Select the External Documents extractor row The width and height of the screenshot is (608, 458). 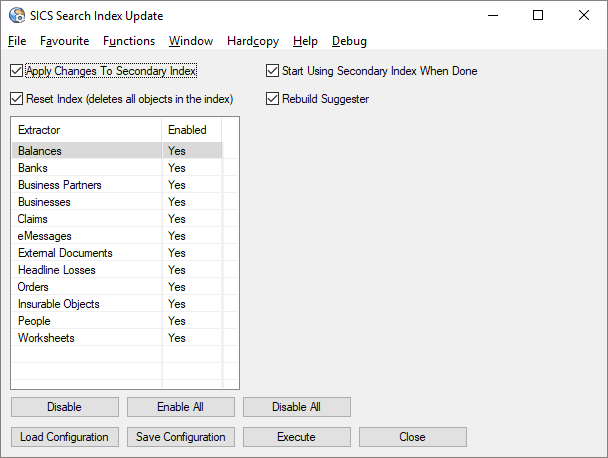(117, 253)
